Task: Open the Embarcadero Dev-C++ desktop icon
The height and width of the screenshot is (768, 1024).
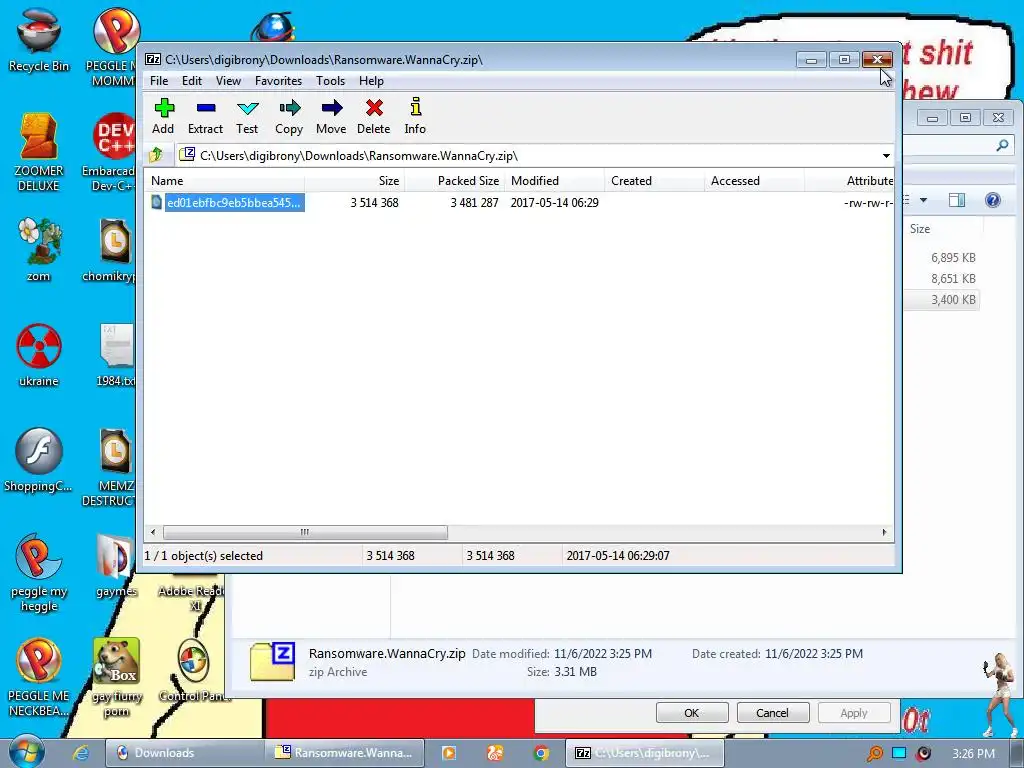Action: point(111,152)
